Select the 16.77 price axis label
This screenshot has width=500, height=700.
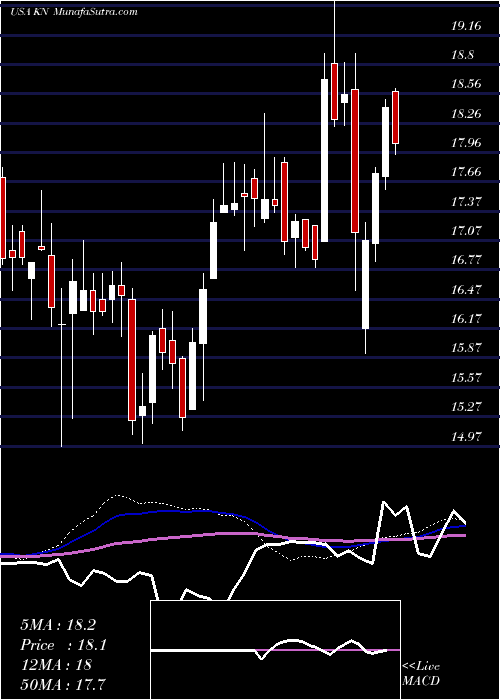tap(466, 260)
